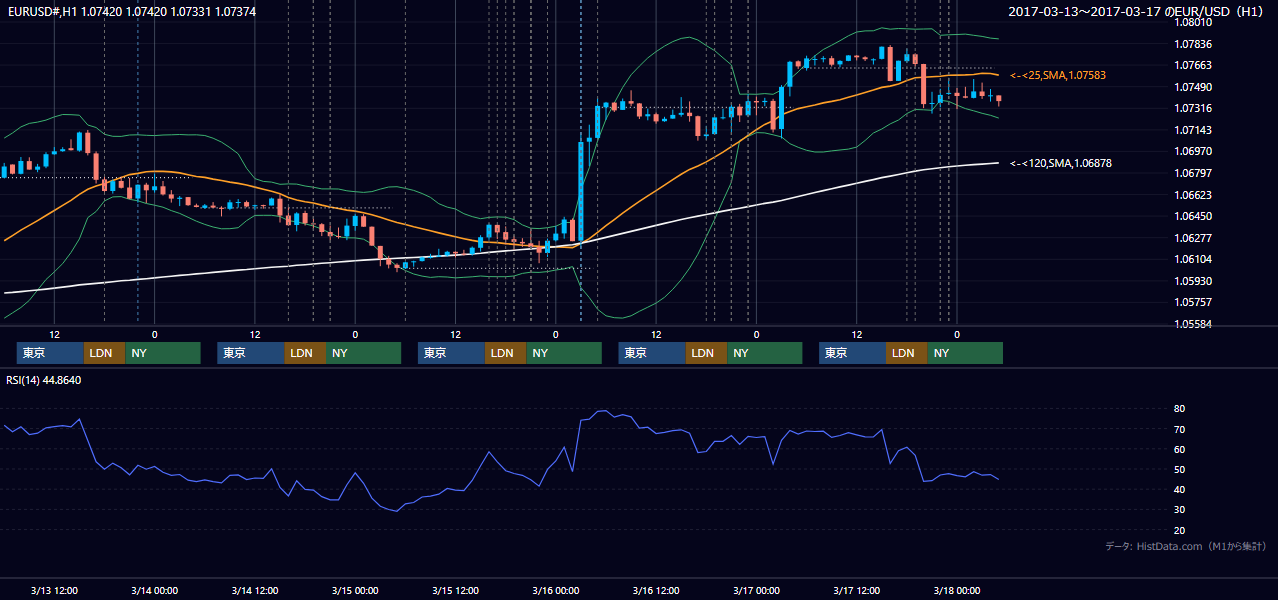Click the 3/14 00:00 time axis label
Screen dimensions: 1278x600
pos(155,590)
